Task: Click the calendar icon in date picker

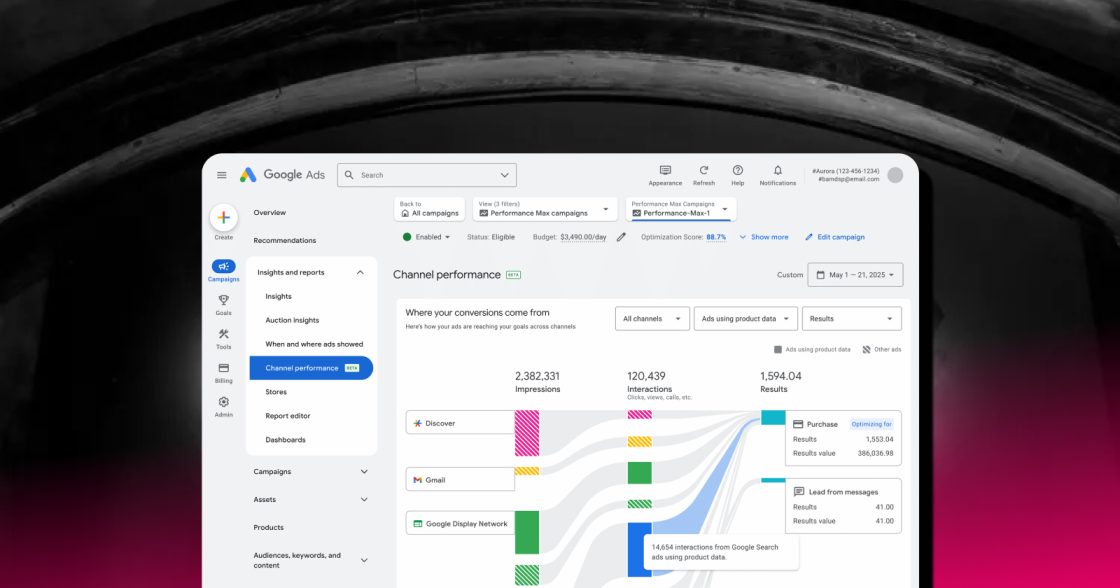Action: tap(821, 275)
